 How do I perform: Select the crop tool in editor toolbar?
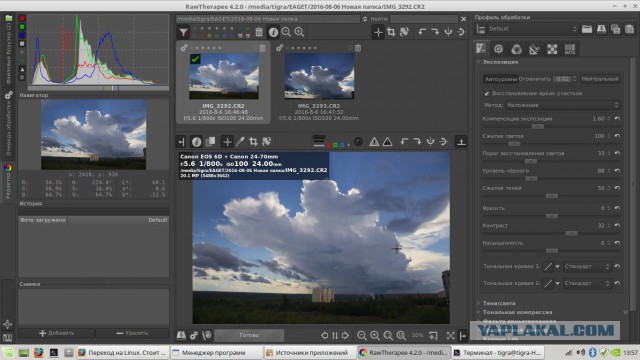coord(253,142)
